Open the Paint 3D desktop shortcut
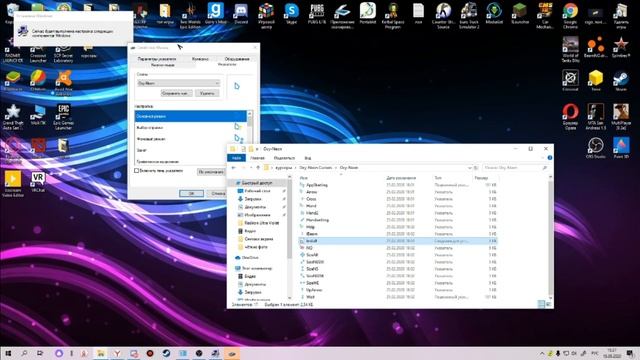This screenshot has height=360, width=640. (621, 148)
